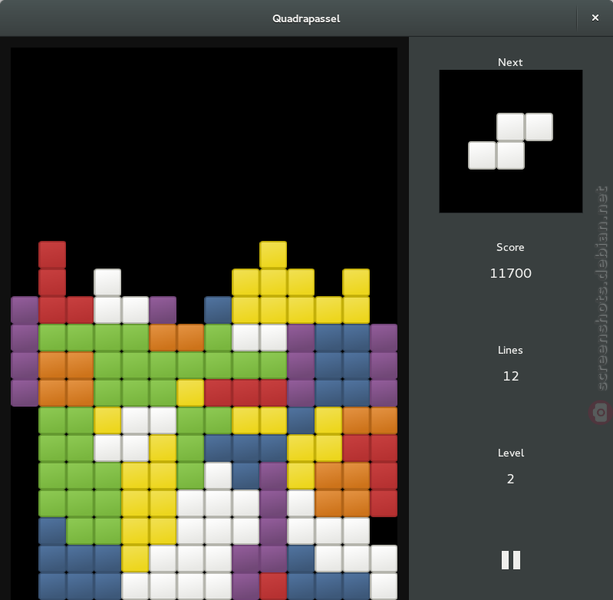Click the score value 11700
613x600 pixels.
point(511,273)
